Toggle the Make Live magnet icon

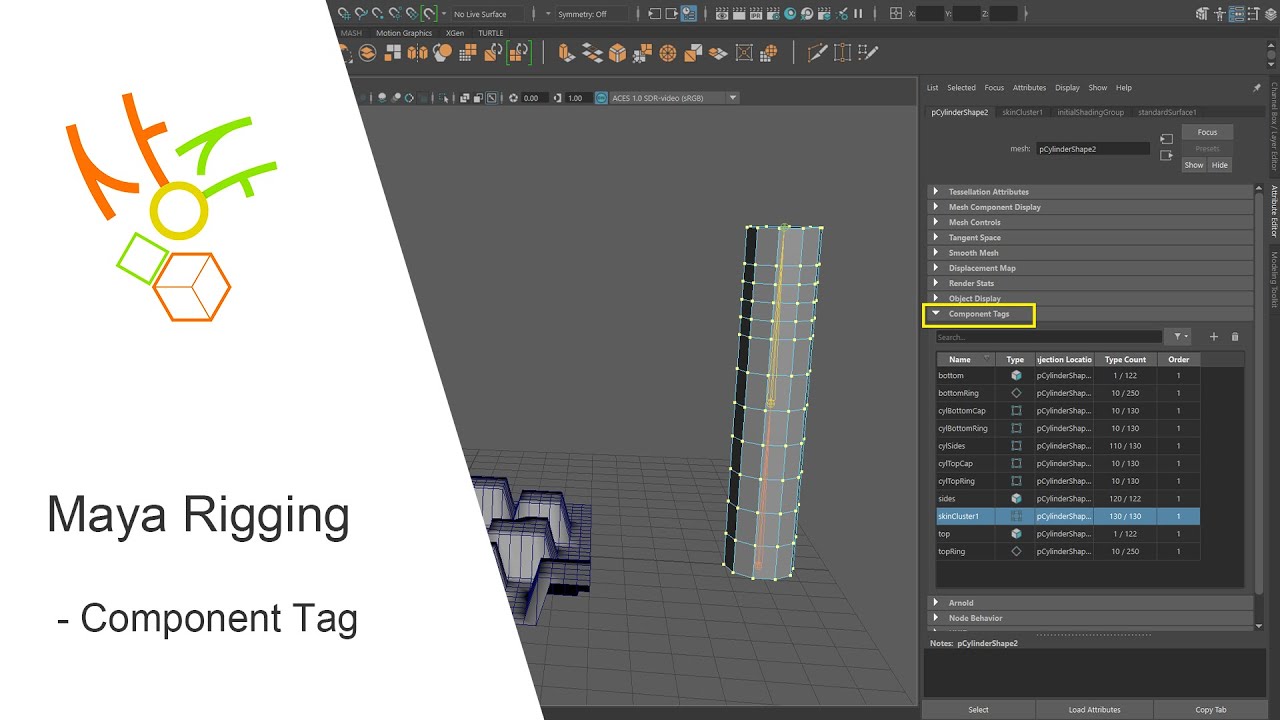429,14
